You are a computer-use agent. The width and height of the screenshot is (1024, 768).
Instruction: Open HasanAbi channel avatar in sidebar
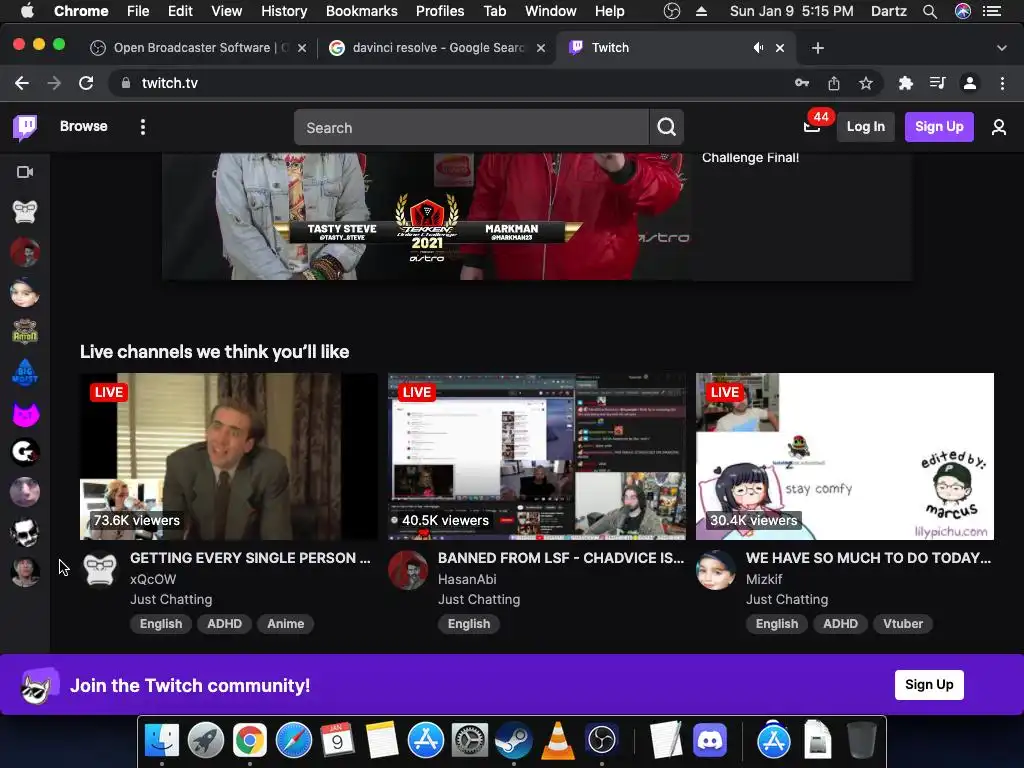pyautogui.click(x=25, y=252)
